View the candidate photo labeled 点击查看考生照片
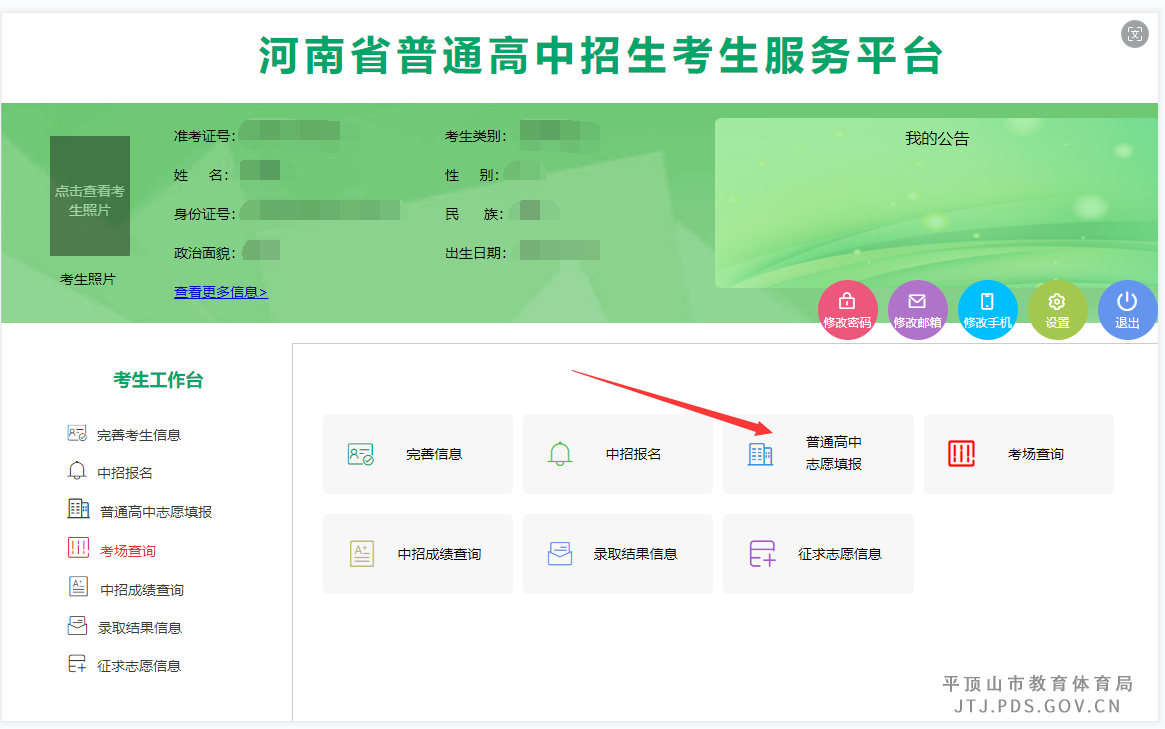 (x=89, y=196)
